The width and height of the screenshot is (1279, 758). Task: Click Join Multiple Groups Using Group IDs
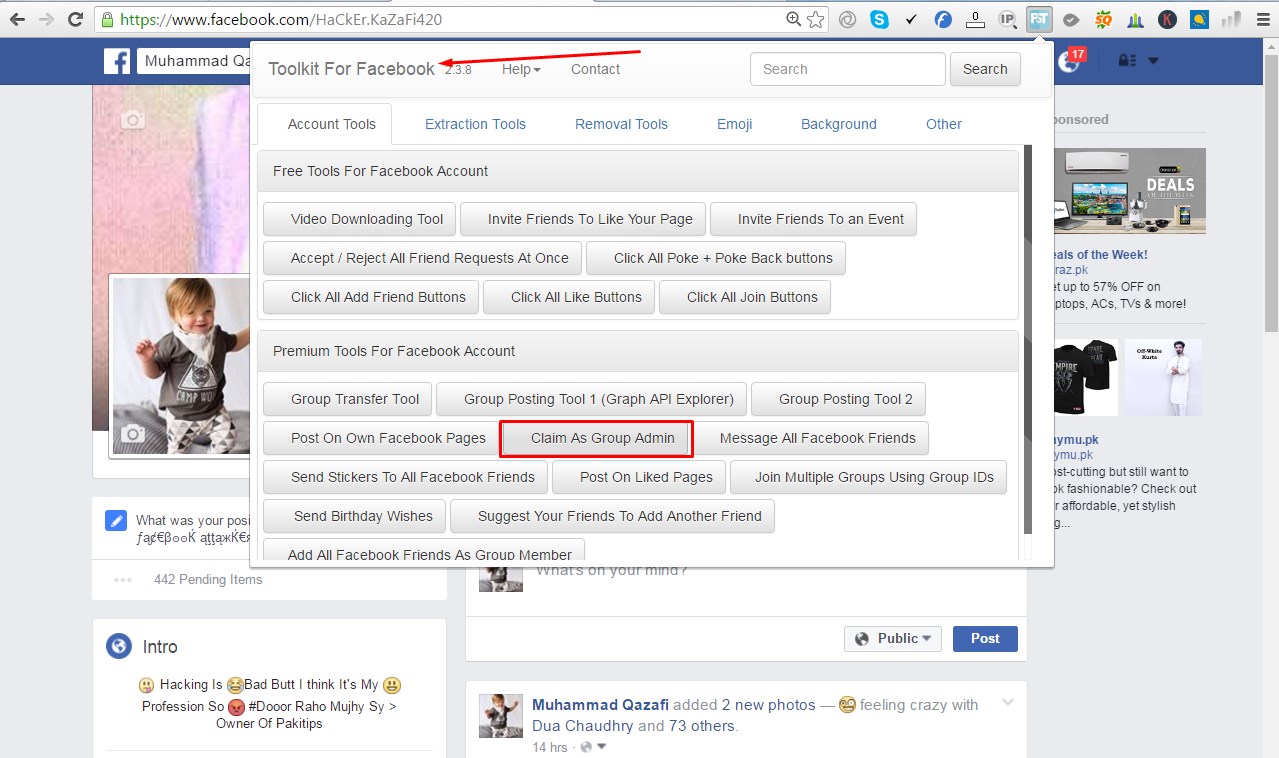click(x=868, y=477)
